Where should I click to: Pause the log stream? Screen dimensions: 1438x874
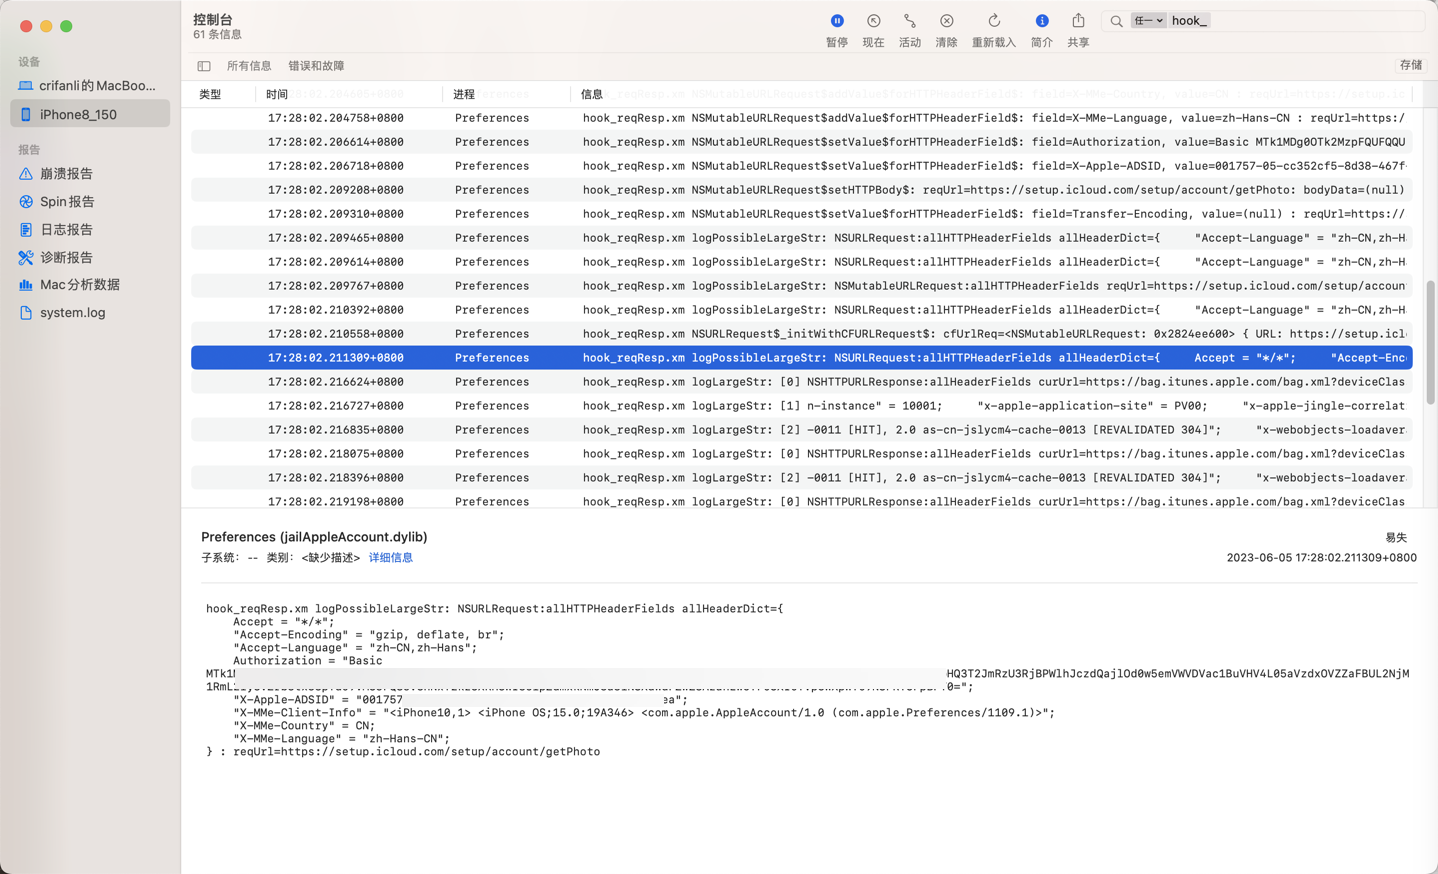click(x=837, y=21)
